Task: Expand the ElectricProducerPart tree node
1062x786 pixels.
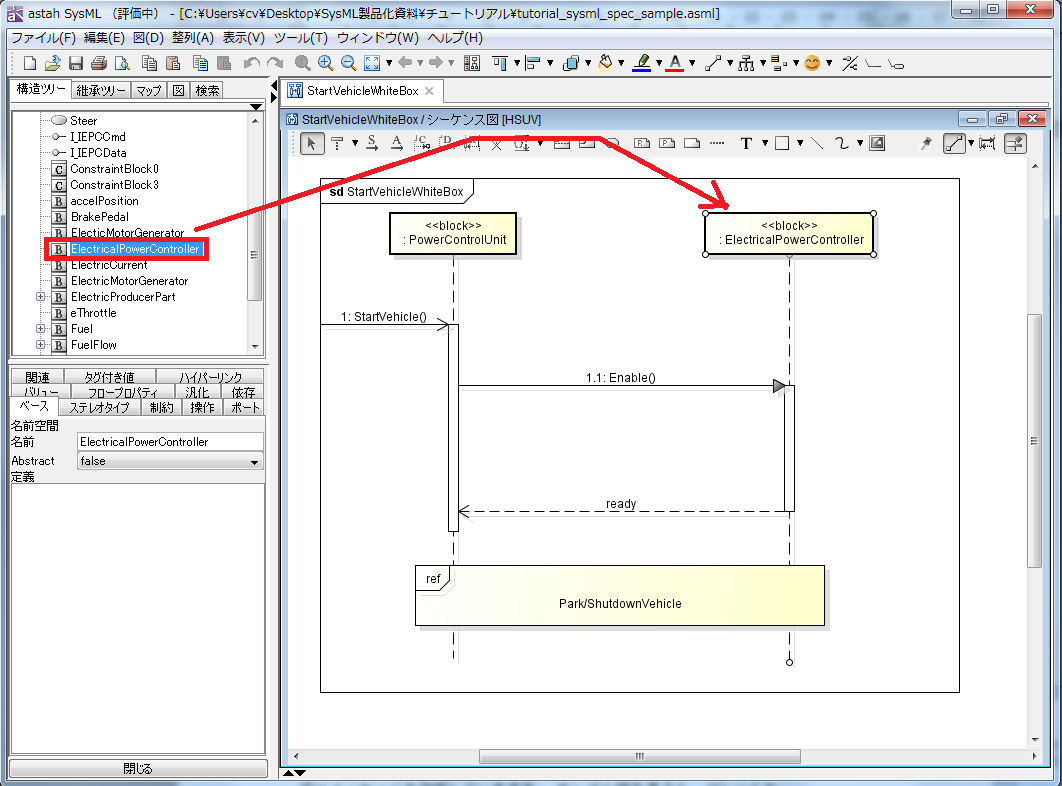Action: point(41,297)
